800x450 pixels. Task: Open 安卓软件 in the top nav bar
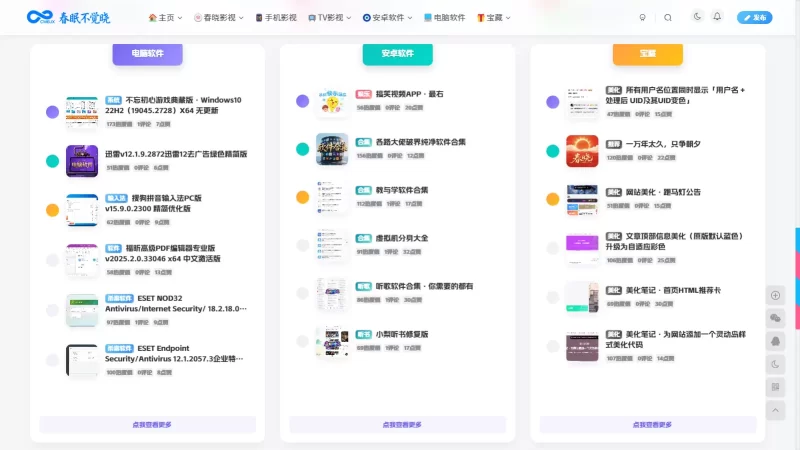(388, 17)
